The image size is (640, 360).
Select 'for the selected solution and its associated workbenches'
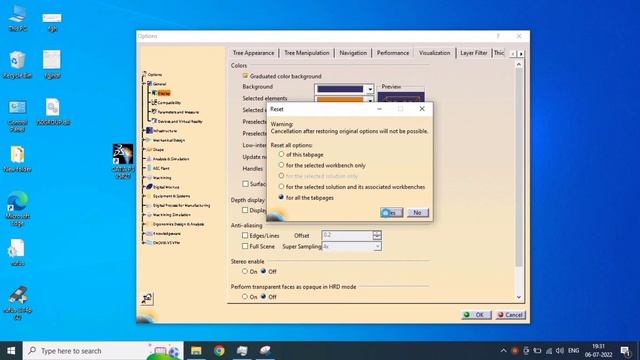(281, 187)
